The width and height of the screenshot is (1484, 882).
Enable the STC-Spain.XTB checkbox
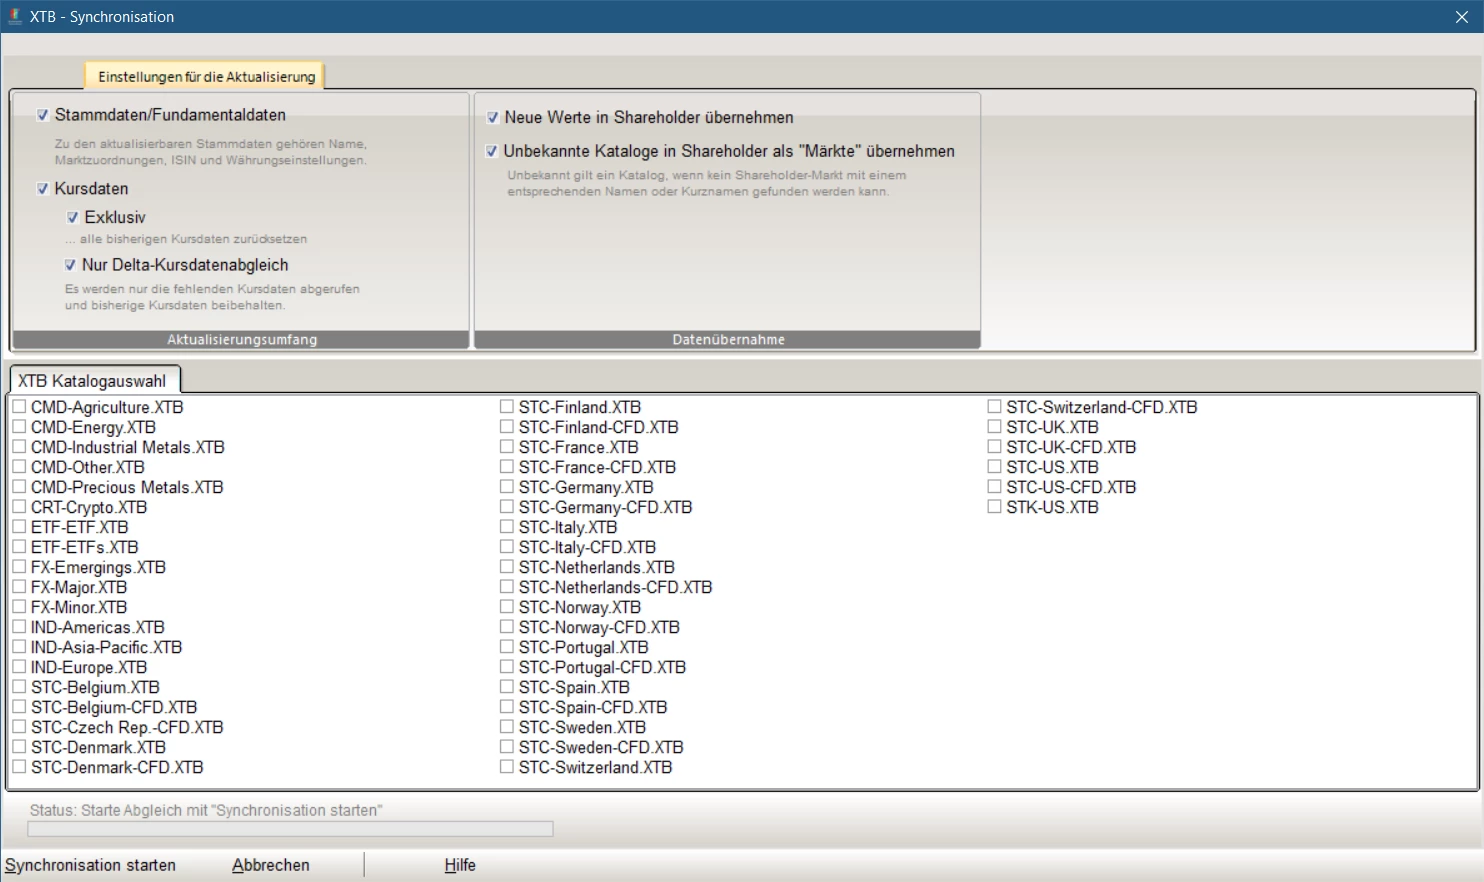pos(507,687)
